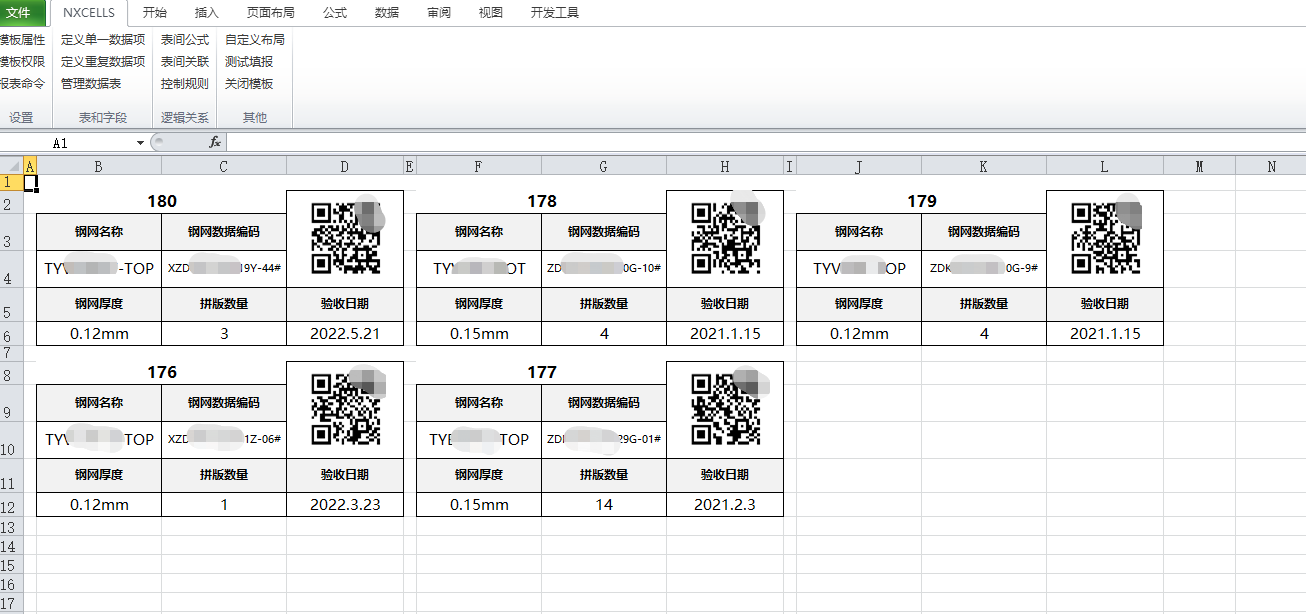The width and height of the screenshot is (1306, 614).
Task: Select the column D header
Action: click(344, 167)
